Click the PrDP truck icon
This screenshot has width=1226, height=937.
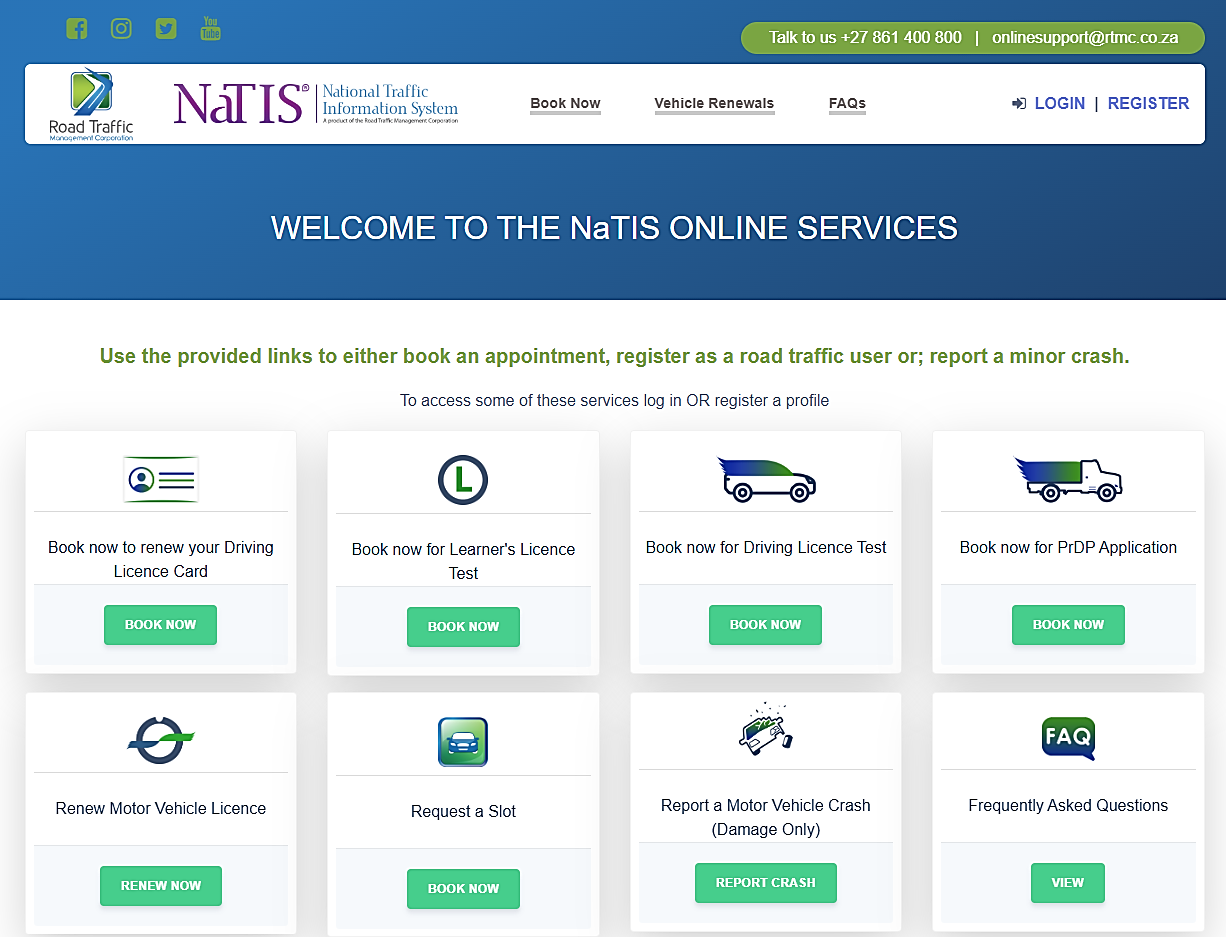(x=1068, y=479)
